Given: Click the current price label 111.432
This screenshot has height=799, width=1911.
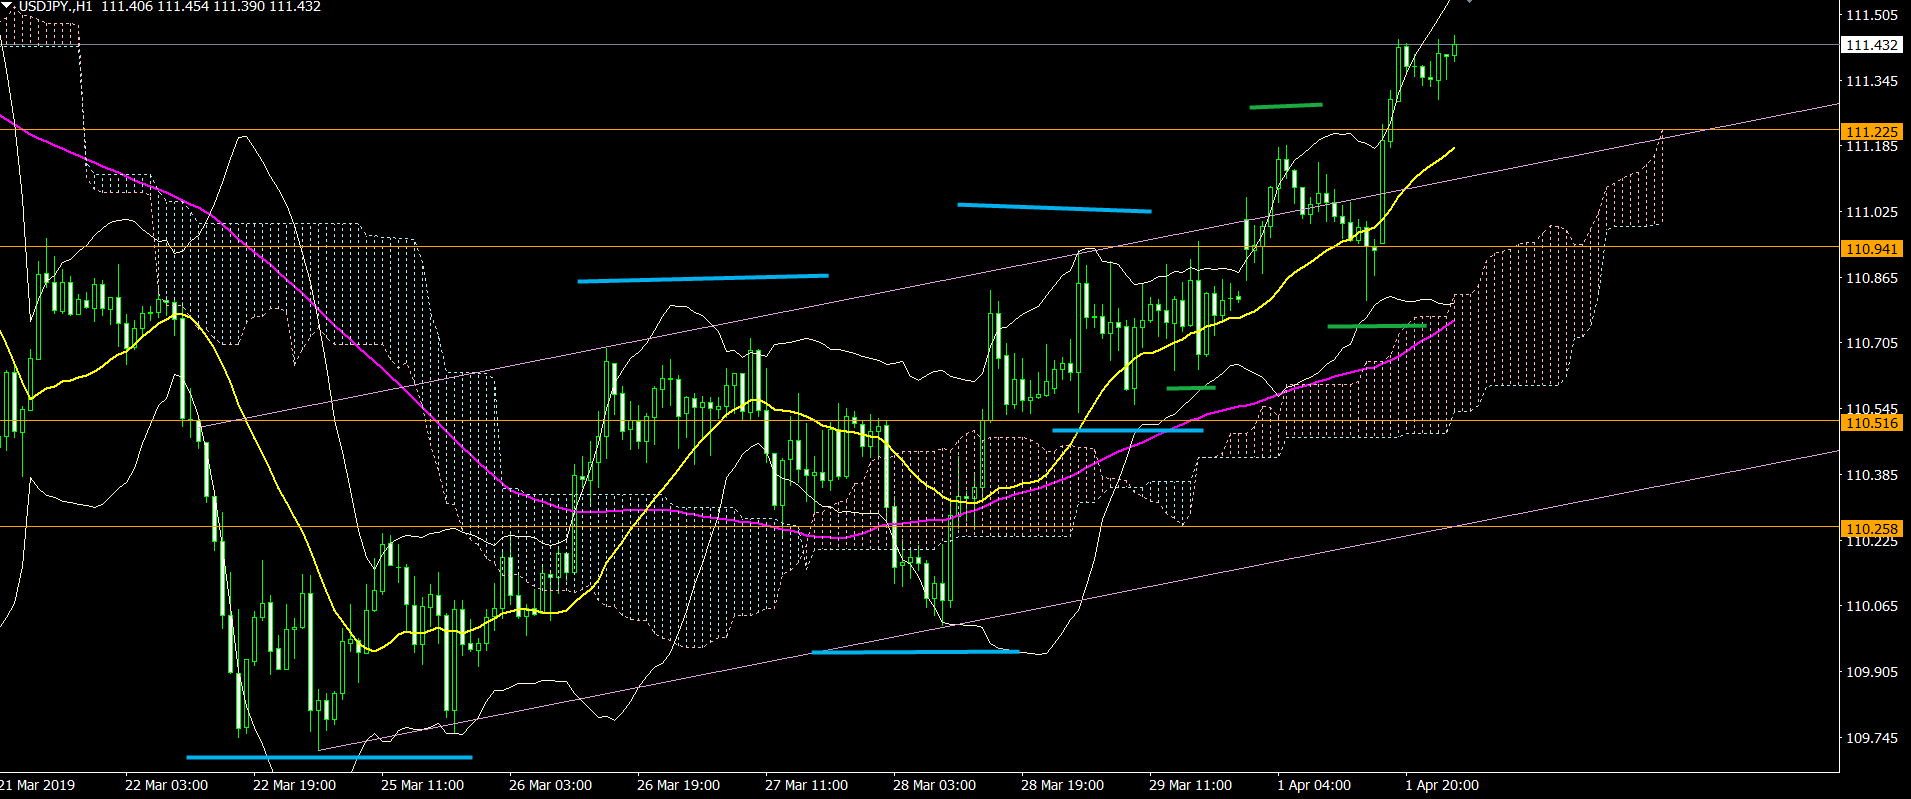Looking at the screenshot, I should click(1871, 45).
